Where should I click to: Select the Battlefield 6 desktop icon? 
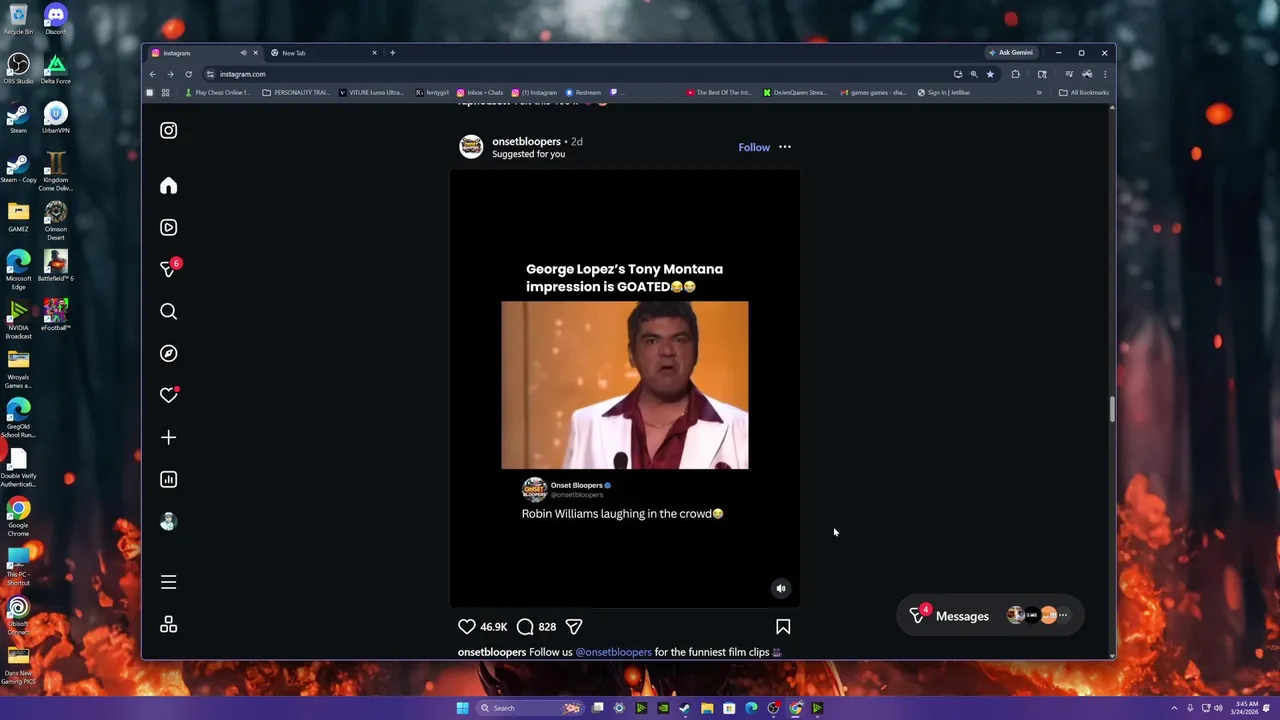(x=56, y=266)
